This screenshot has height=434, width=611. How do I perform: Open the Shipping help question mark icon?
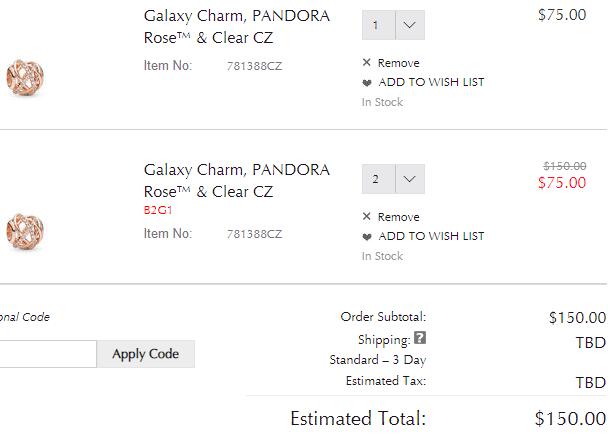pyautogui.click(x=420, y=338)
